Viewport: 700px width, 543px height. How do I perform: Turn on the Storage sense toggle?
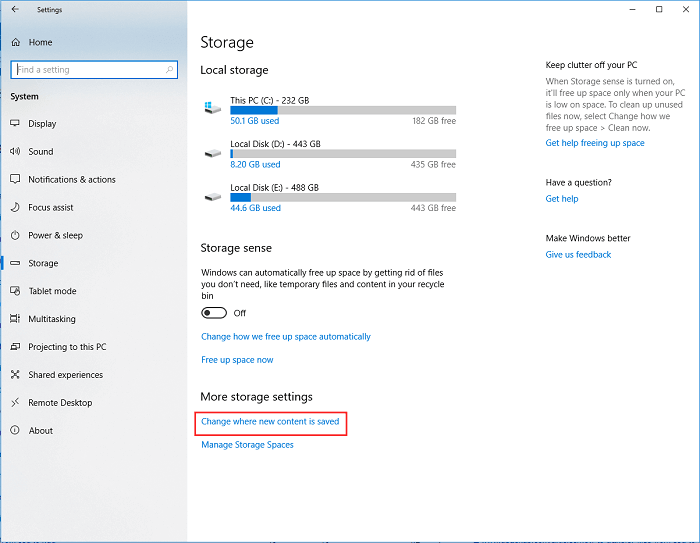(x=214, y=313)
